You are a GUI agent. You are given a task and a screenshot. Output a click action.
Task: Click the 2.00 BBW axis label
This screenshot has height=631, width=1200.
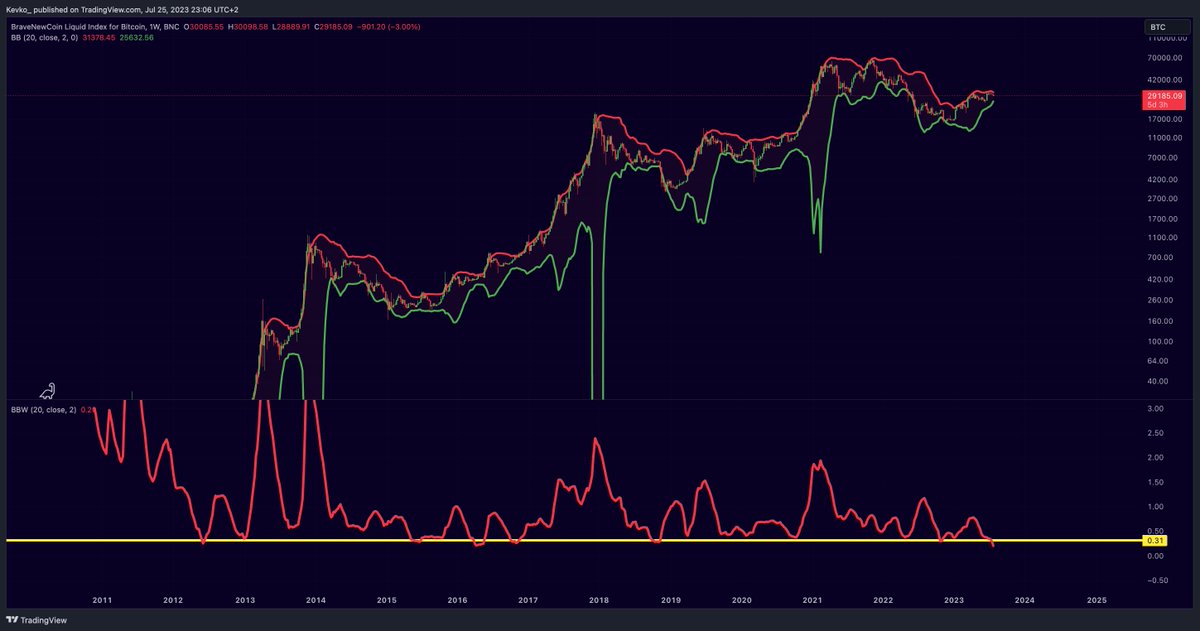(1156, 457)
